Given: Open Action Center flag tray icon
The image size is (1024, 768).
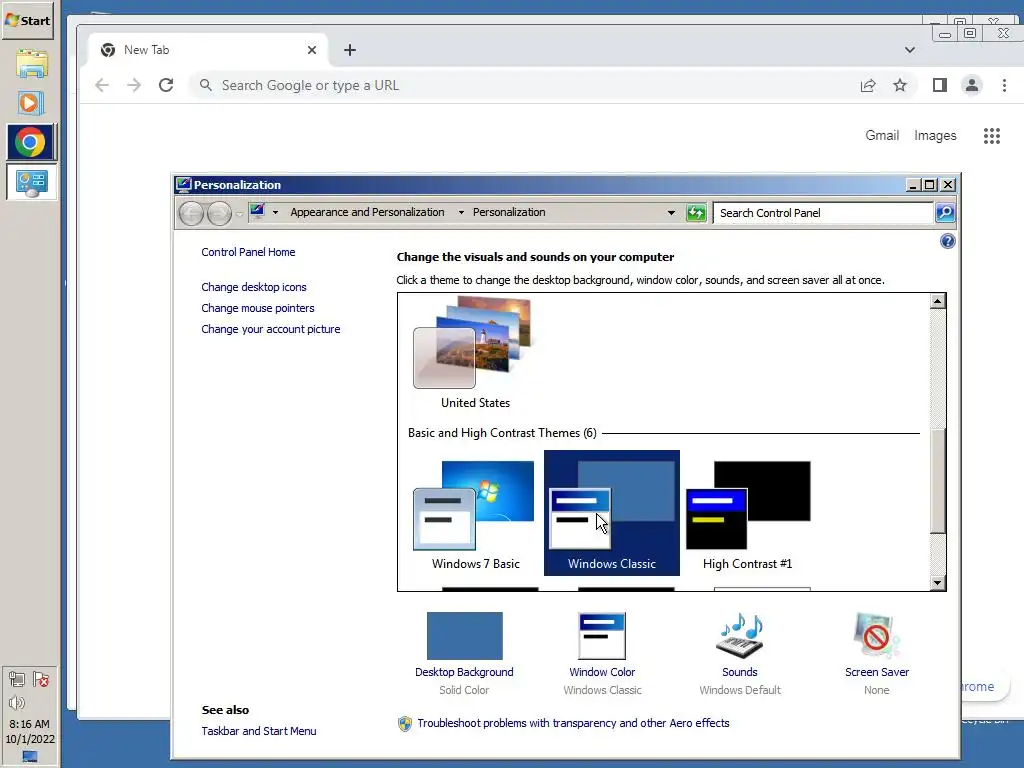Looking at the screenshot, I should coord(40,680).
